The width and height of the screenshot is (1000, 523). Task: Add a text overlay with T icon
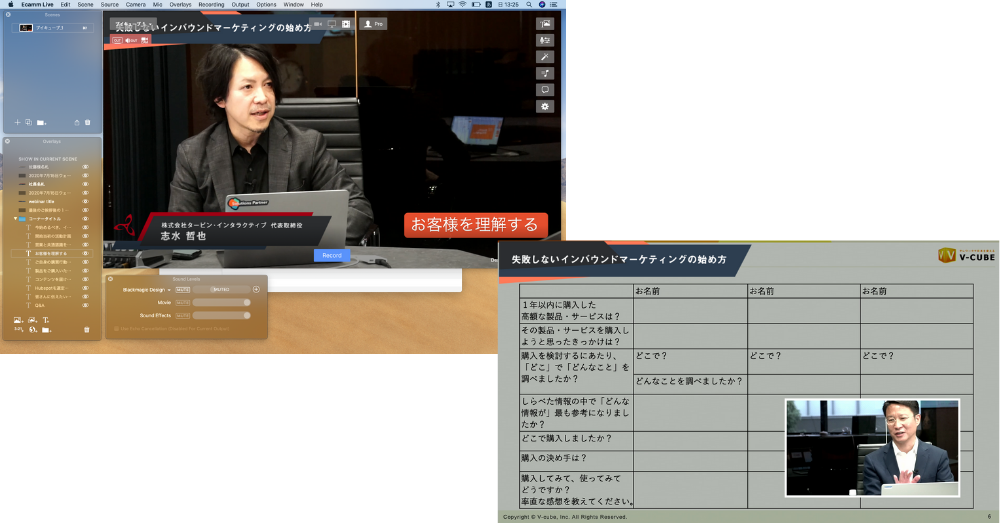pyautogui.click(x=47, y=320)
